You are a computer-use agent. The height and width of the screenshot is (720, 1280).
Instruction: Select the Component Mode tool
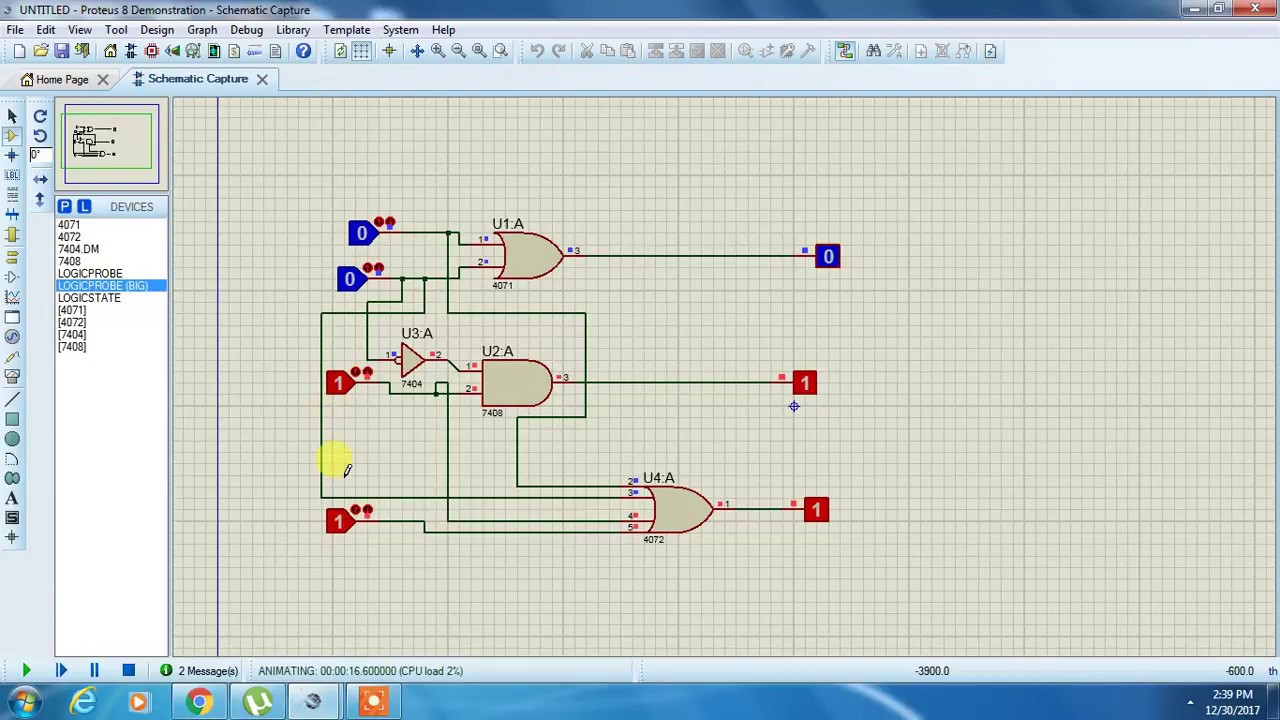(12, 136)
